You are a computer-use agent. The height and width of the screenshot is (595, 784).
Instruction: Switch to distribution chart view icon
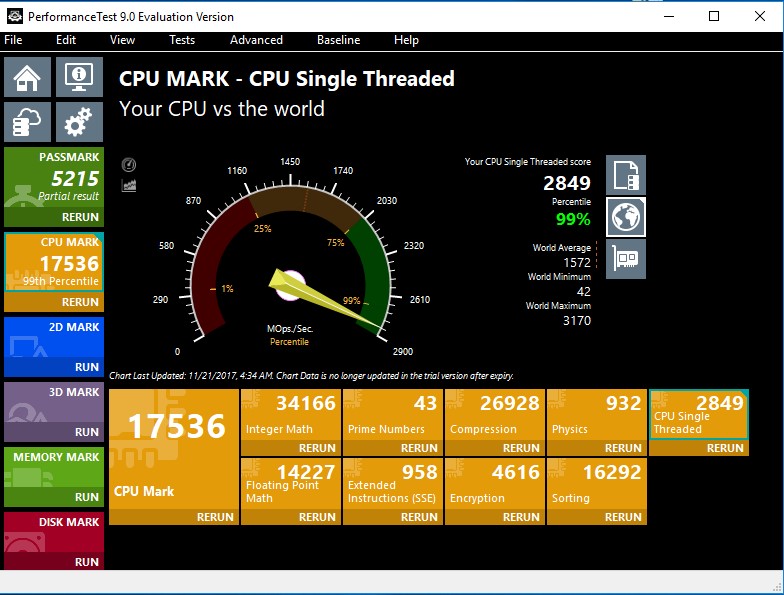coord(129,185)
